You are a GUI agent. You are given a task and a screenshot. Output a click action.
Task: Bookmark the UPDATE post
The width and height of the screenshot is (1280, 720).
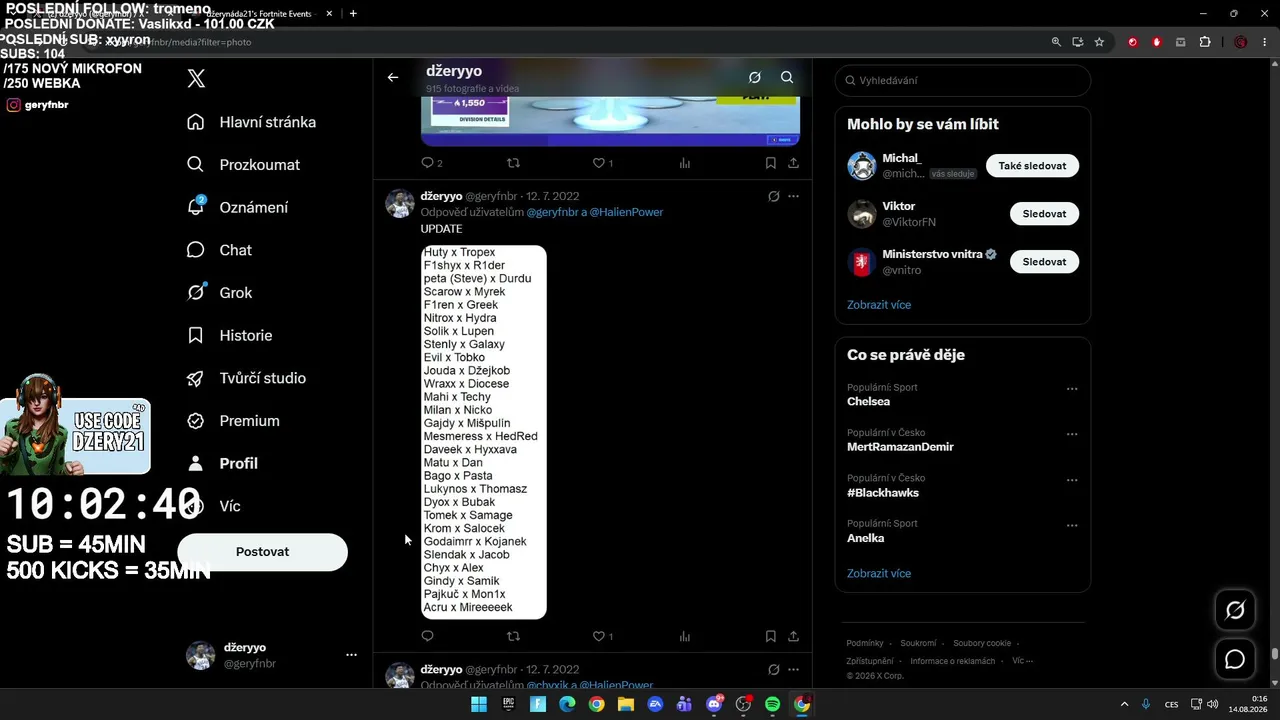click(771, 636)
